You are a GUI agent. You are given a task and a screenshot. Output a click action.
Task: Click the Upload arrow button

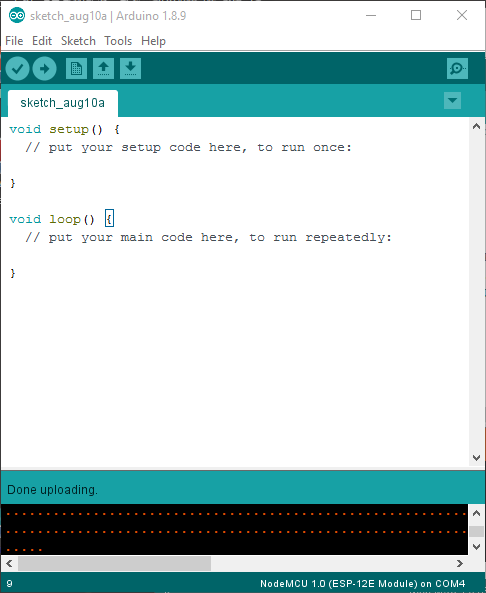[x=45, y=68]
